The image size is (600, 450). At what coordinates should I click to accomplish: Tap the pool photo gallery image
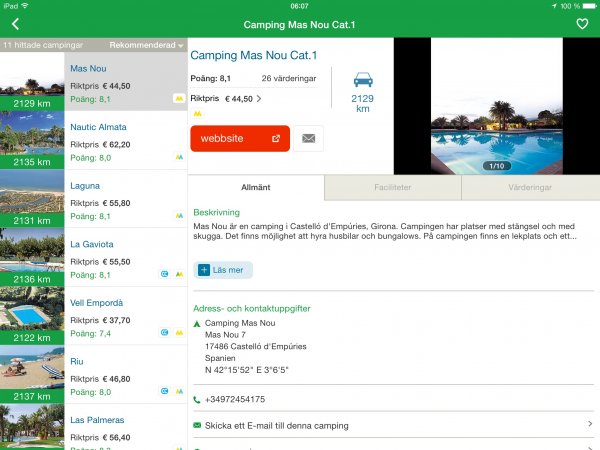pos(496,107)
